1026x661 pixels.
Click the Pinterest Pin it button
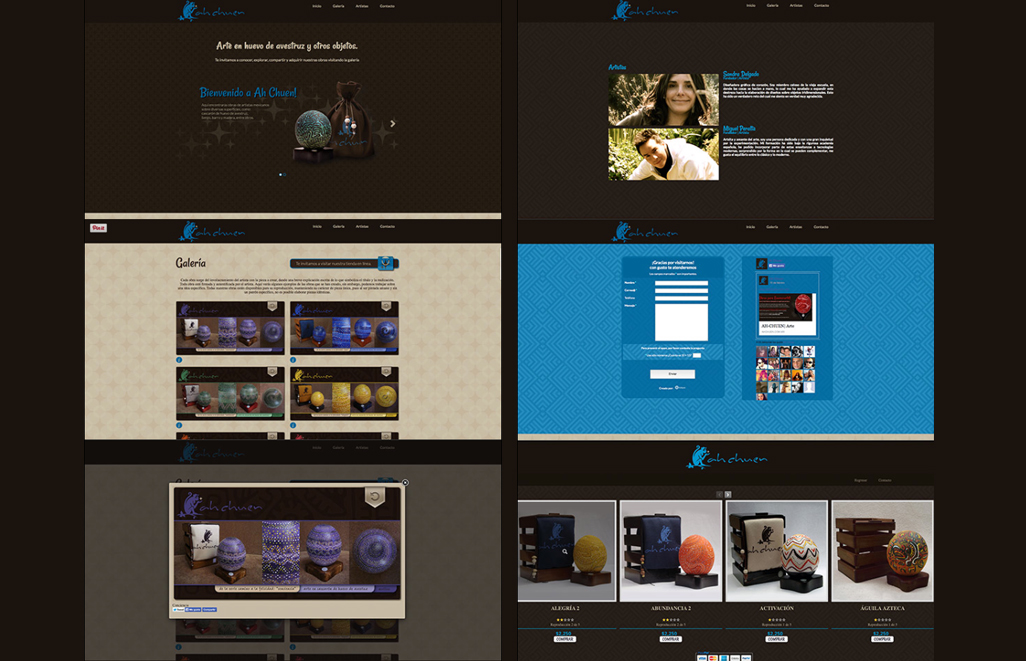pyautogui.click(x=98, y=228)
